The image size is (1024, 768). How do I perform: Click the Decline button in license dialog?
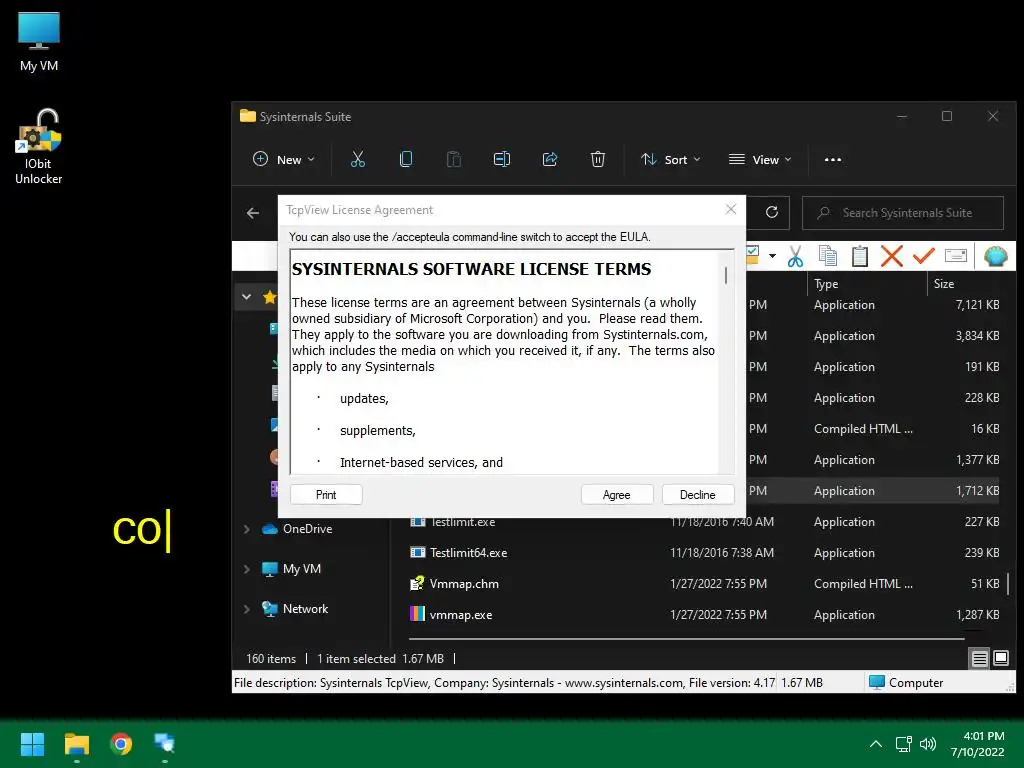[x=697, y=494]
